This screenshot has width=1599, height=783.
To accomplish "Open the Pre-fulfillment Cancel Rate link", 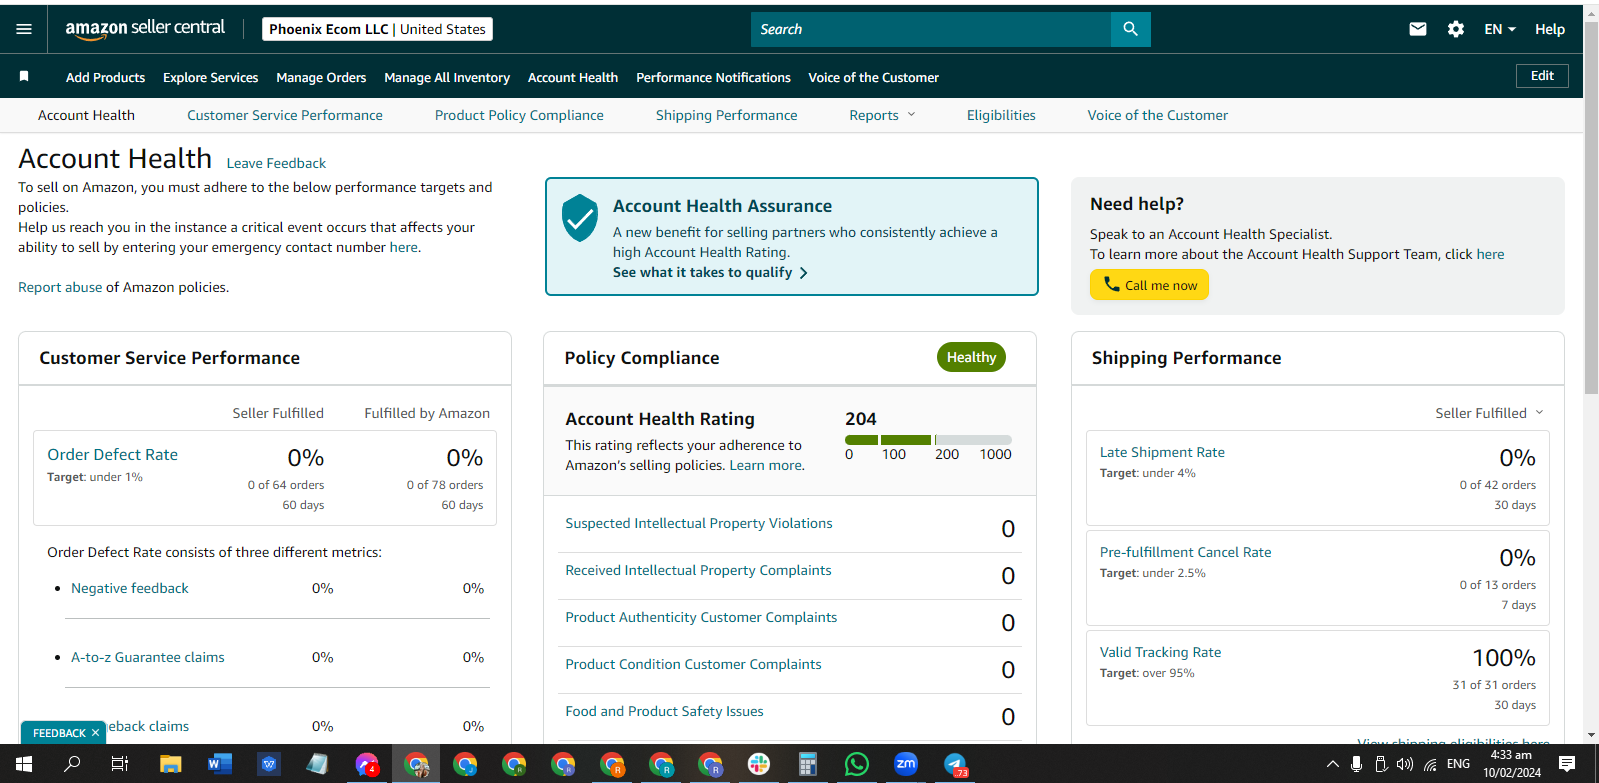I will [1186, 552].
